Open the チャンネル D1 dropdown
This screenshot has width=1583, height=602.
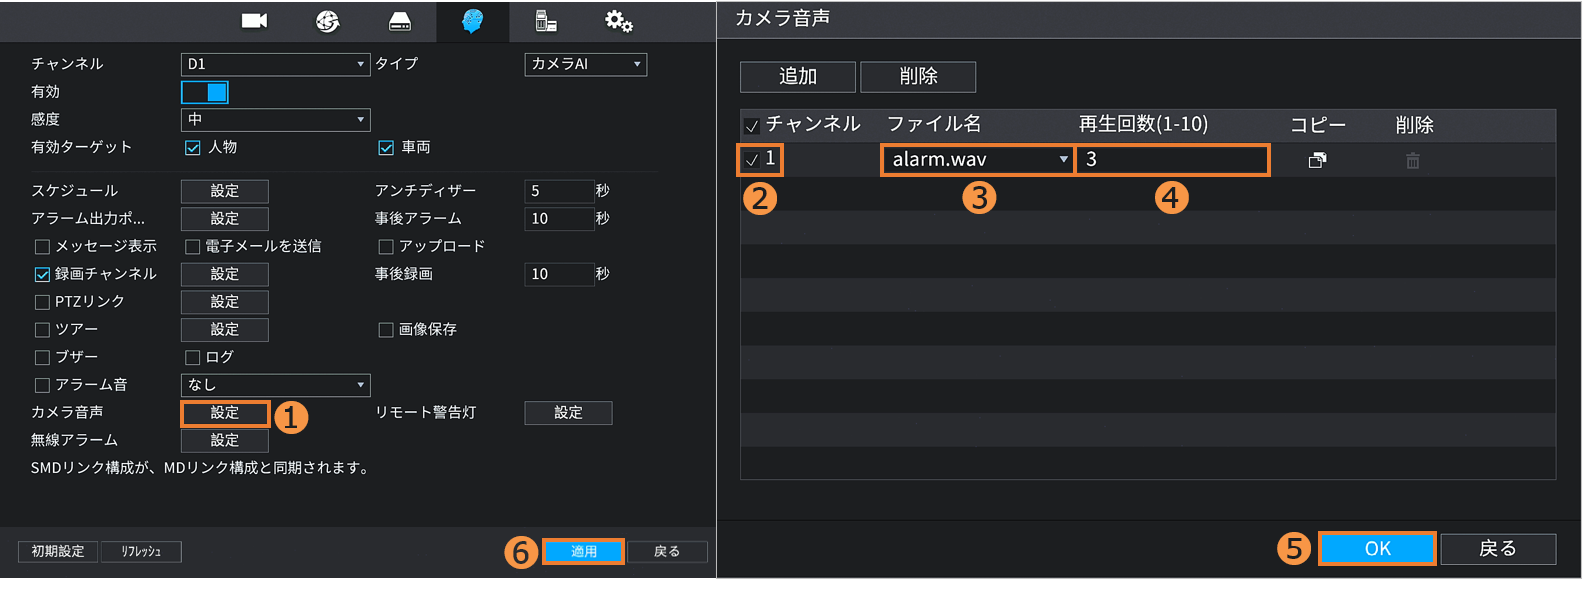tap(275, 64)
